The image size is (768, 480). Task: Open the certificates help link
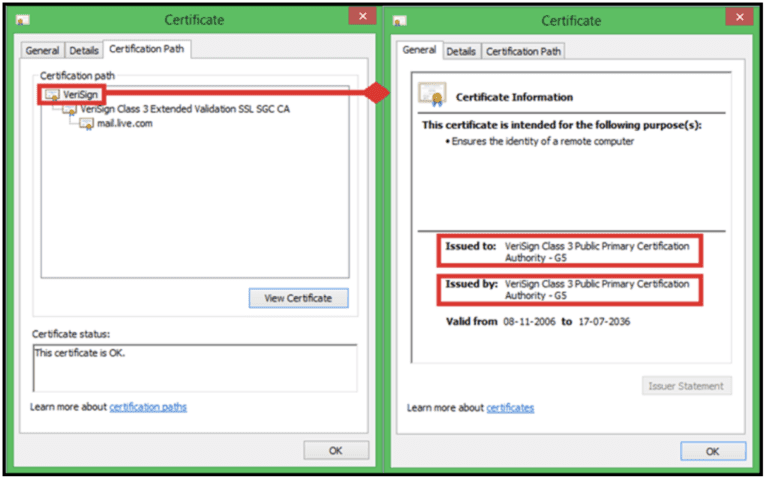(510, 408)
